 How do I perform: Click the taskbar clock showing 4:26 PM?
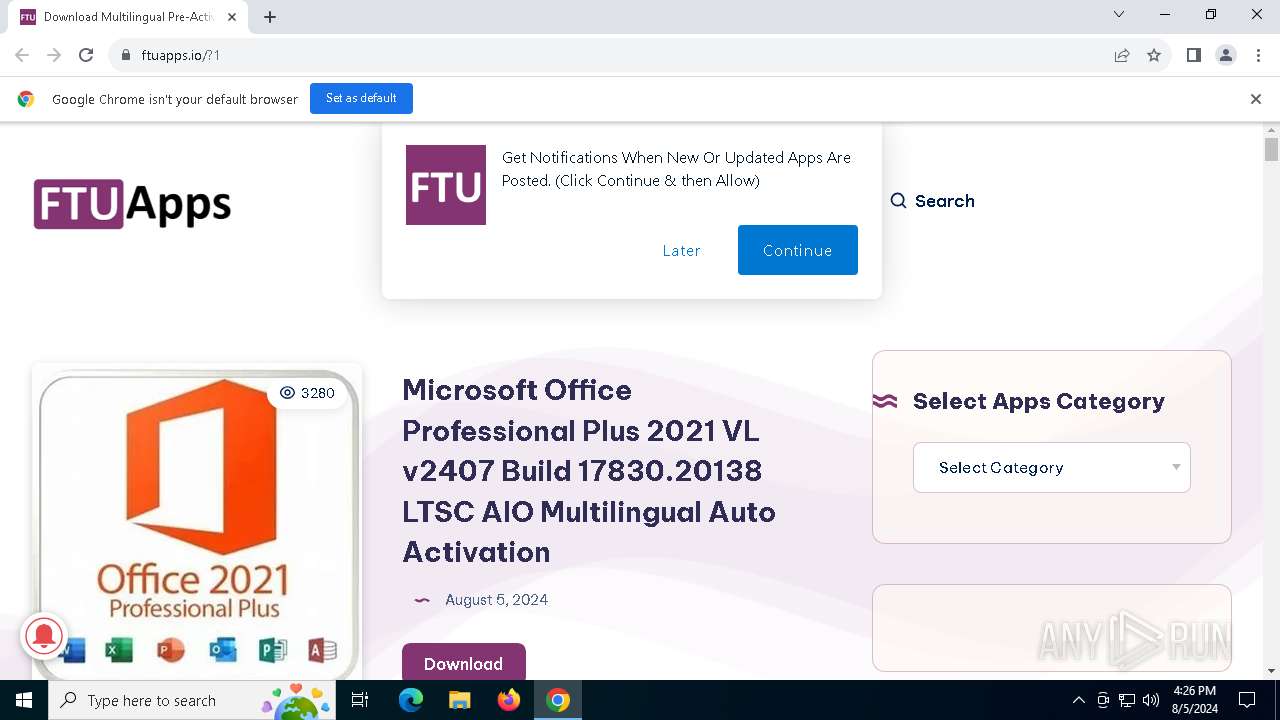[x=1195, y=700]
